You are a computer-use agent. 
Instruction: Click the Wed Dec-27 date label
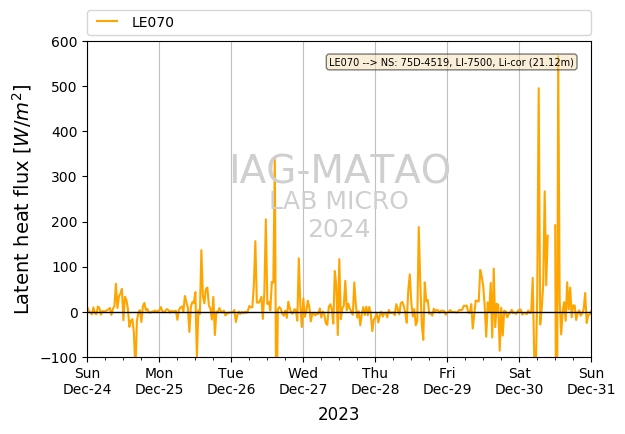tap(303, 381)
